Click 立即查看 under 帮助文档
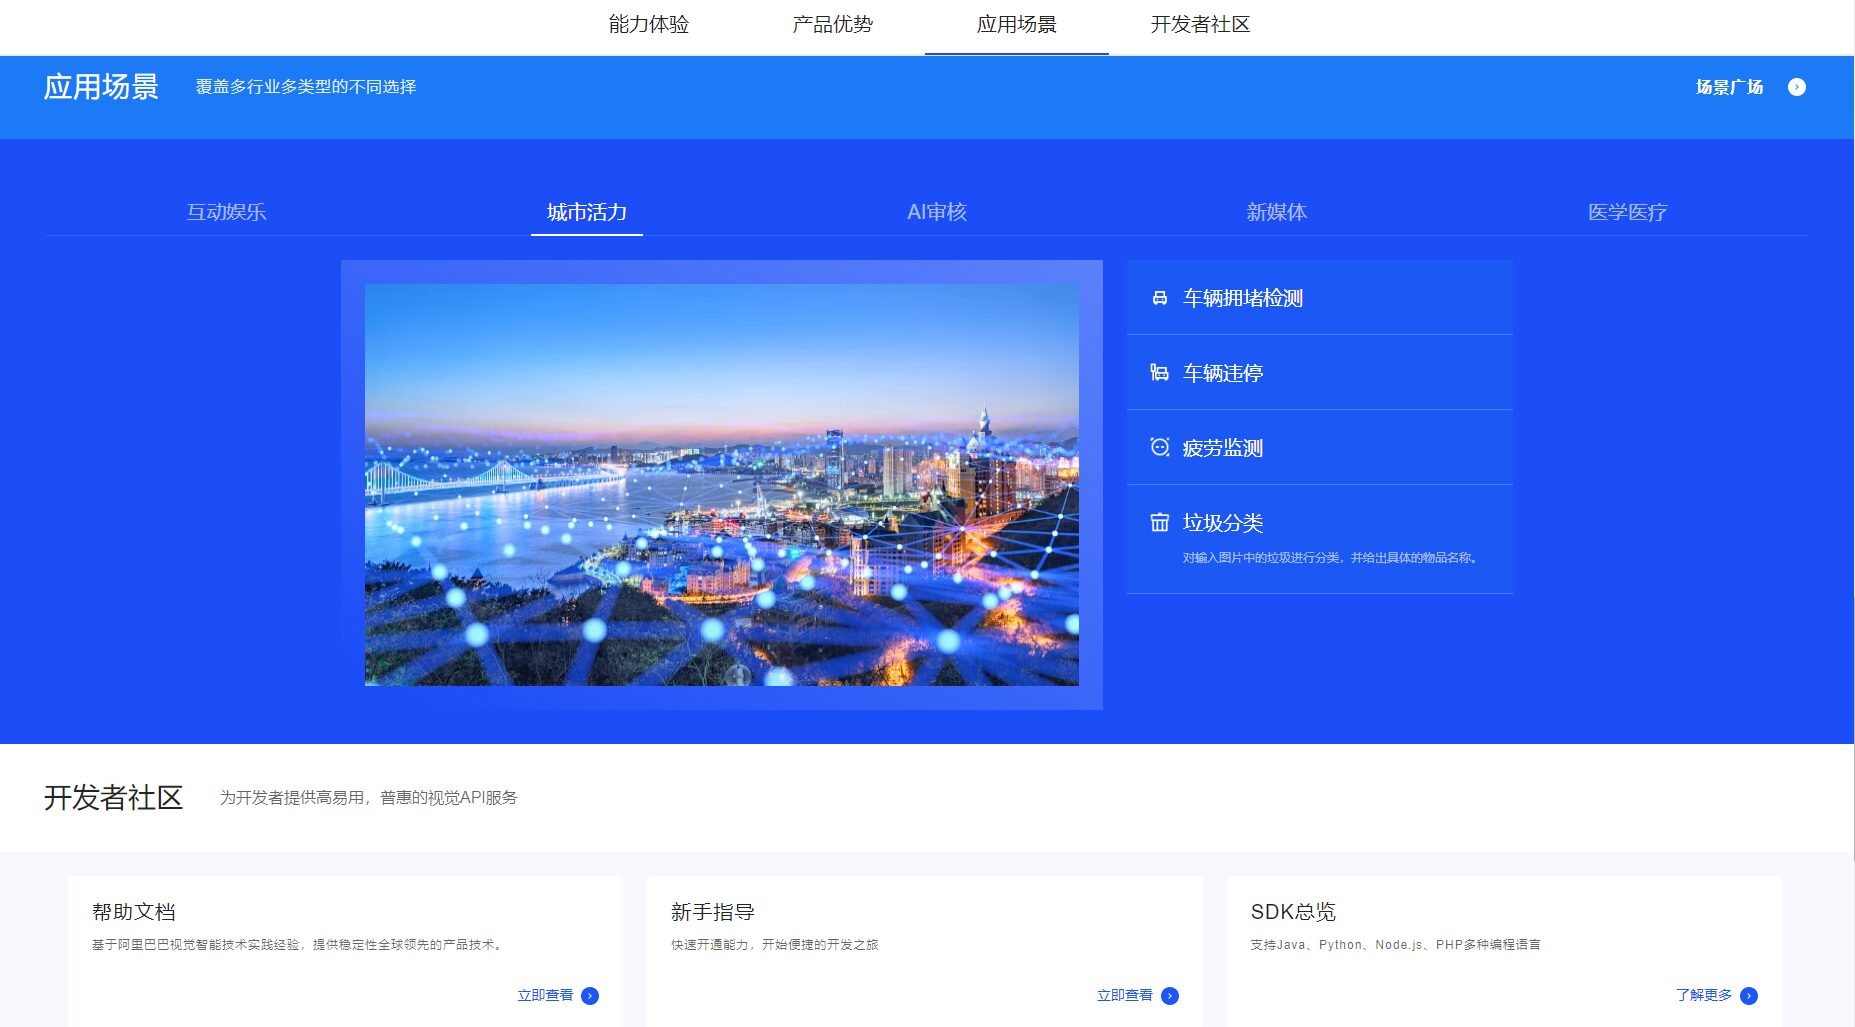The image size is (1855, 1027). pyautogui.click(x=546, y=995)
